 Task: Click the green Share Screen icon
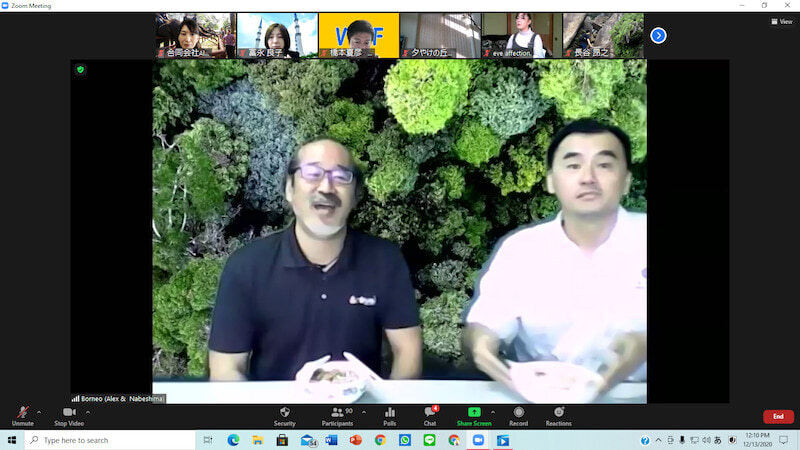[x=474, y=412]
